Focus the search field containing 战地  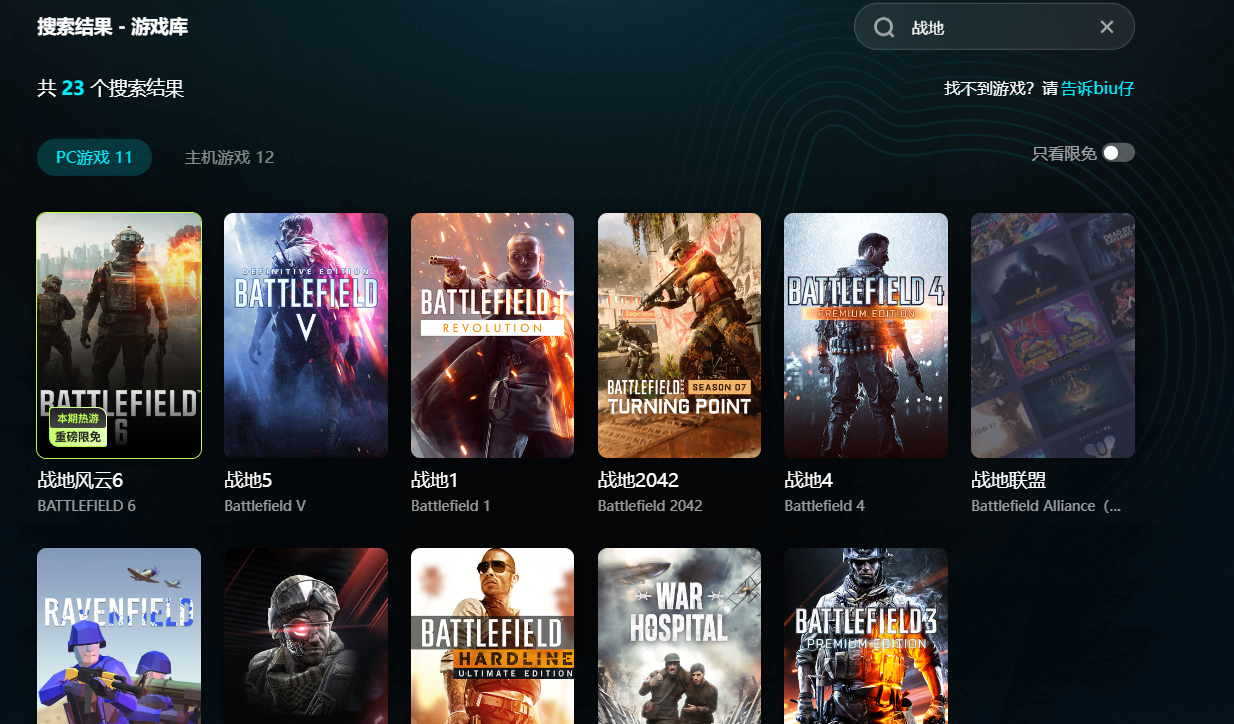[x=994, y=27]
